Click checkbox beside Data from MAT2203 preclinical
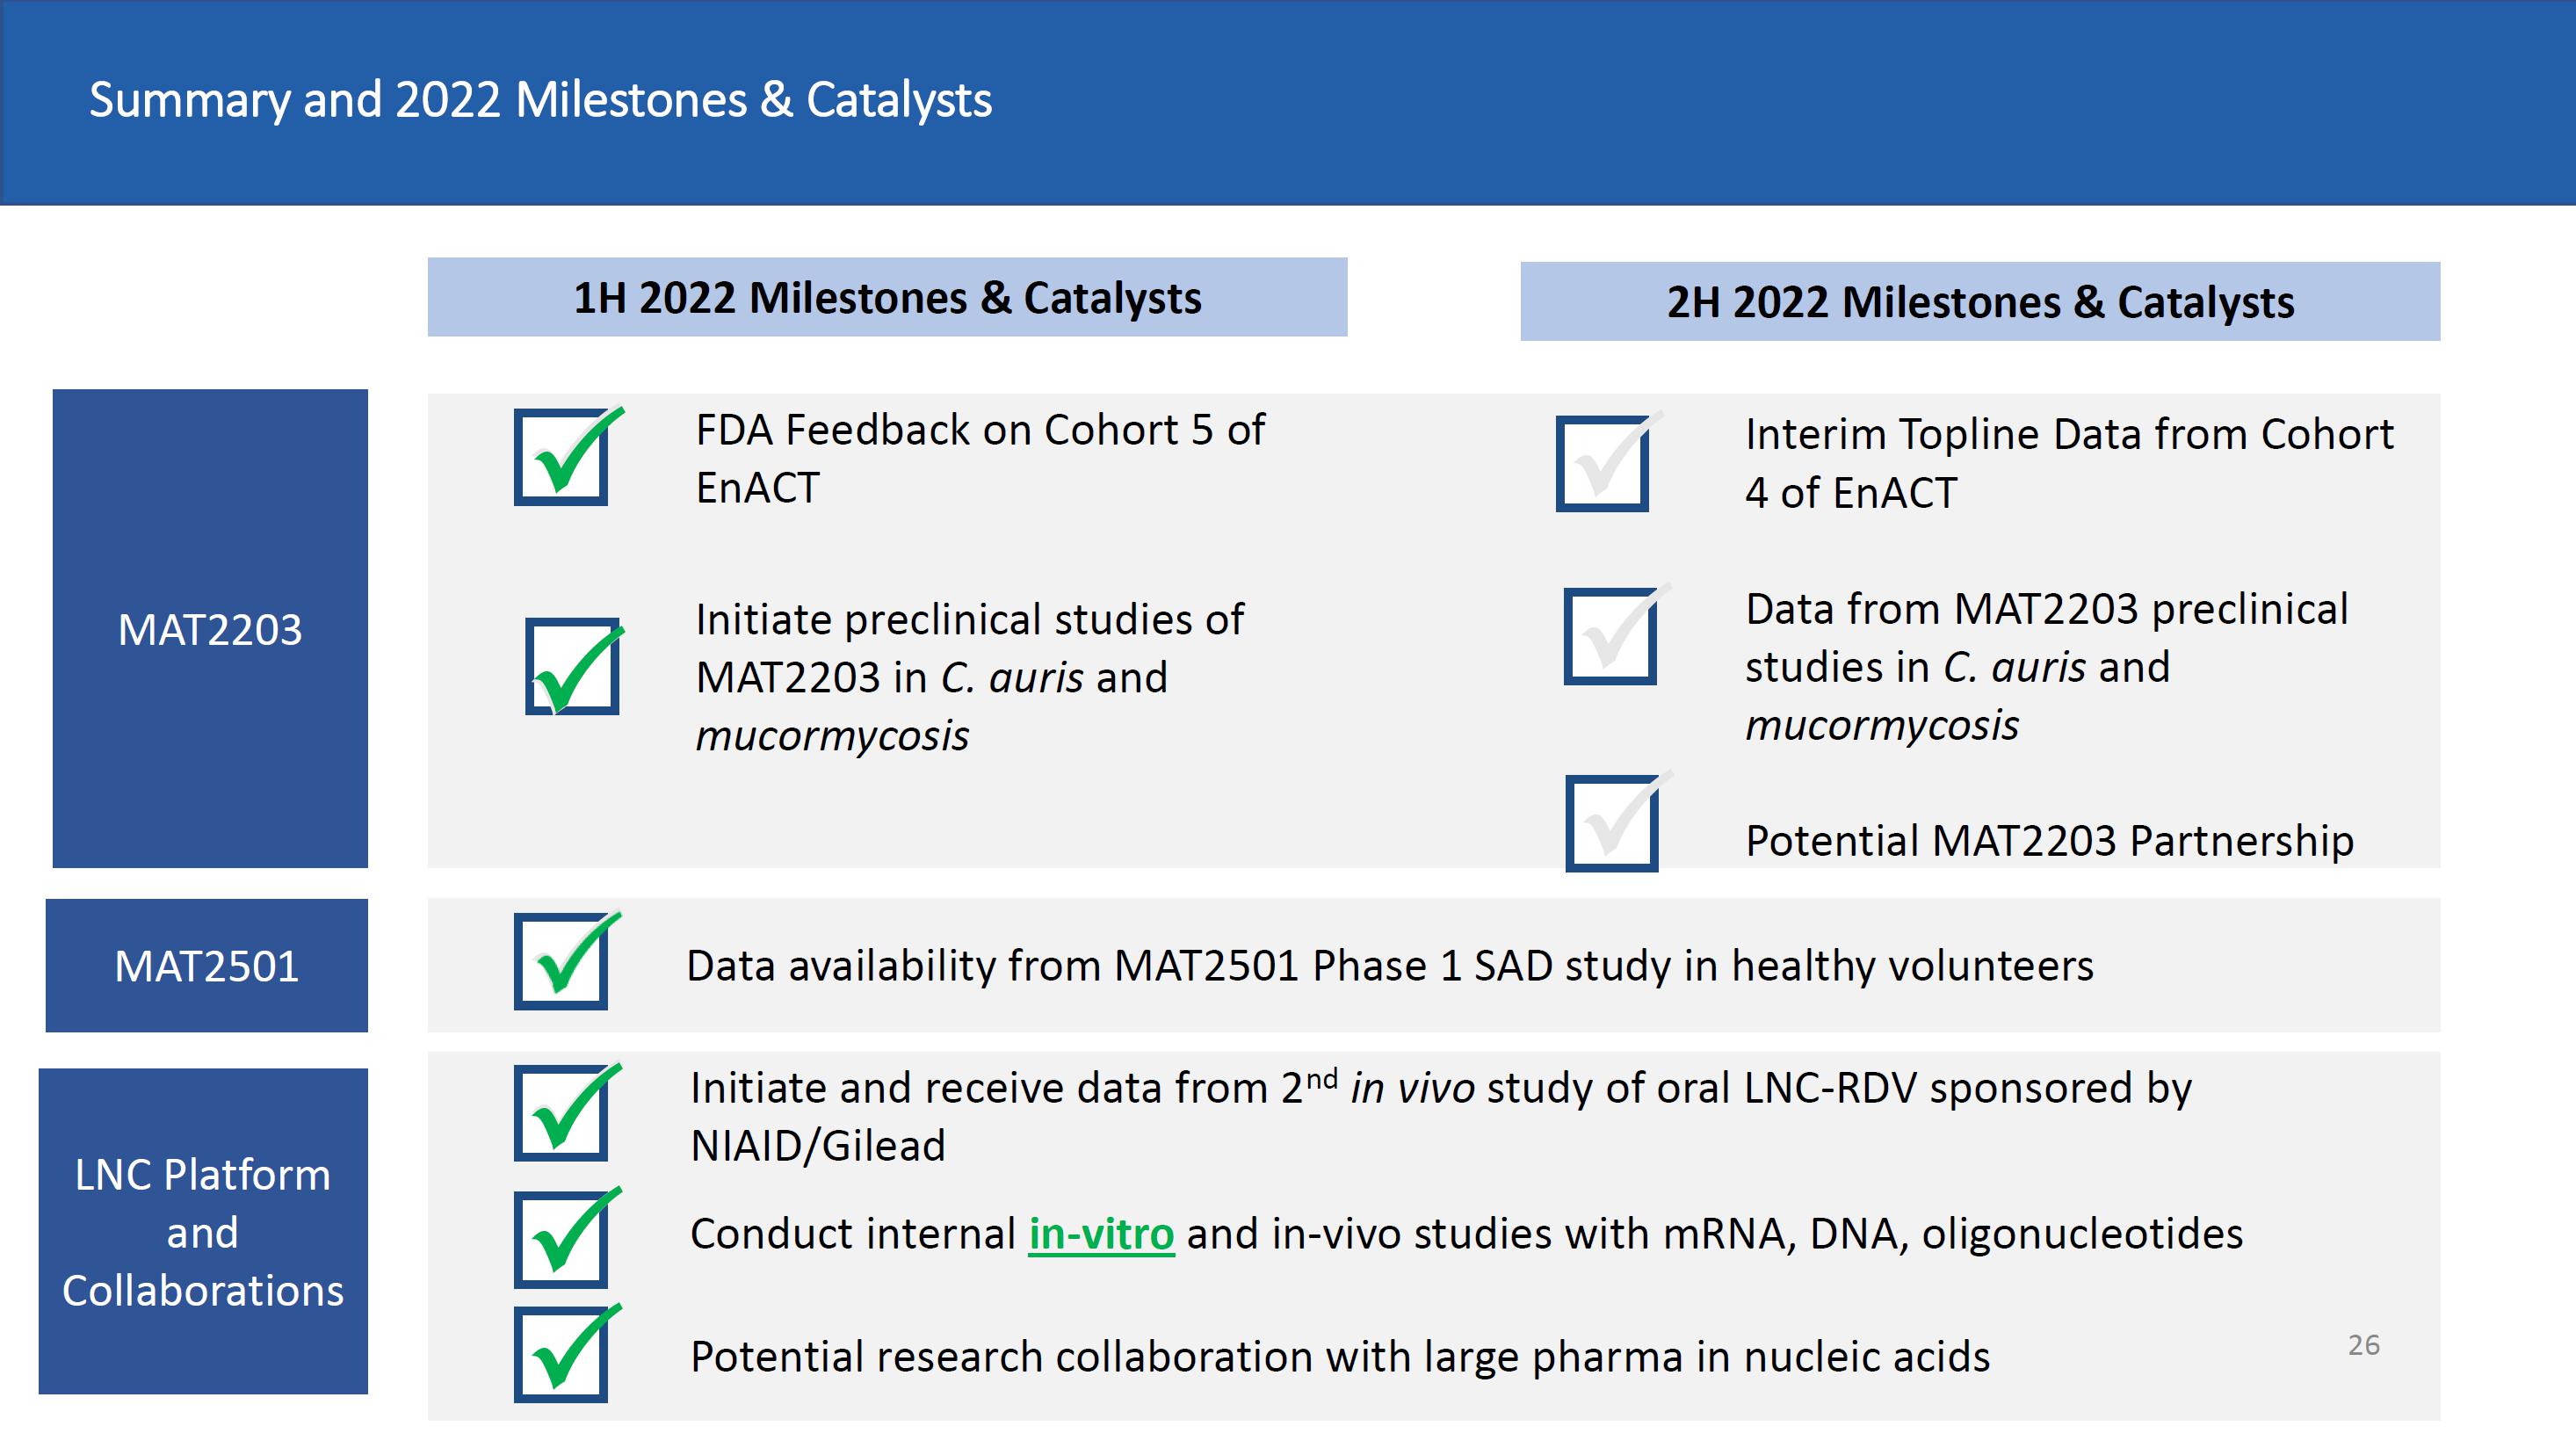2576x1448 pixels. 1610,636
